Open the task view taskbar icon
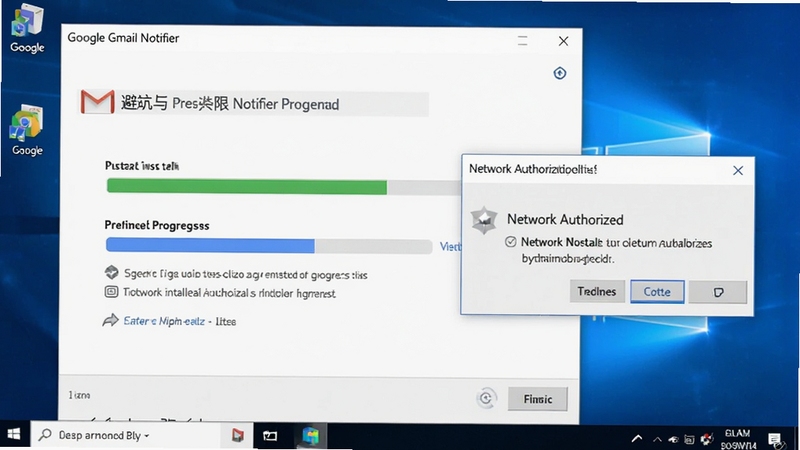 [270, 436]
